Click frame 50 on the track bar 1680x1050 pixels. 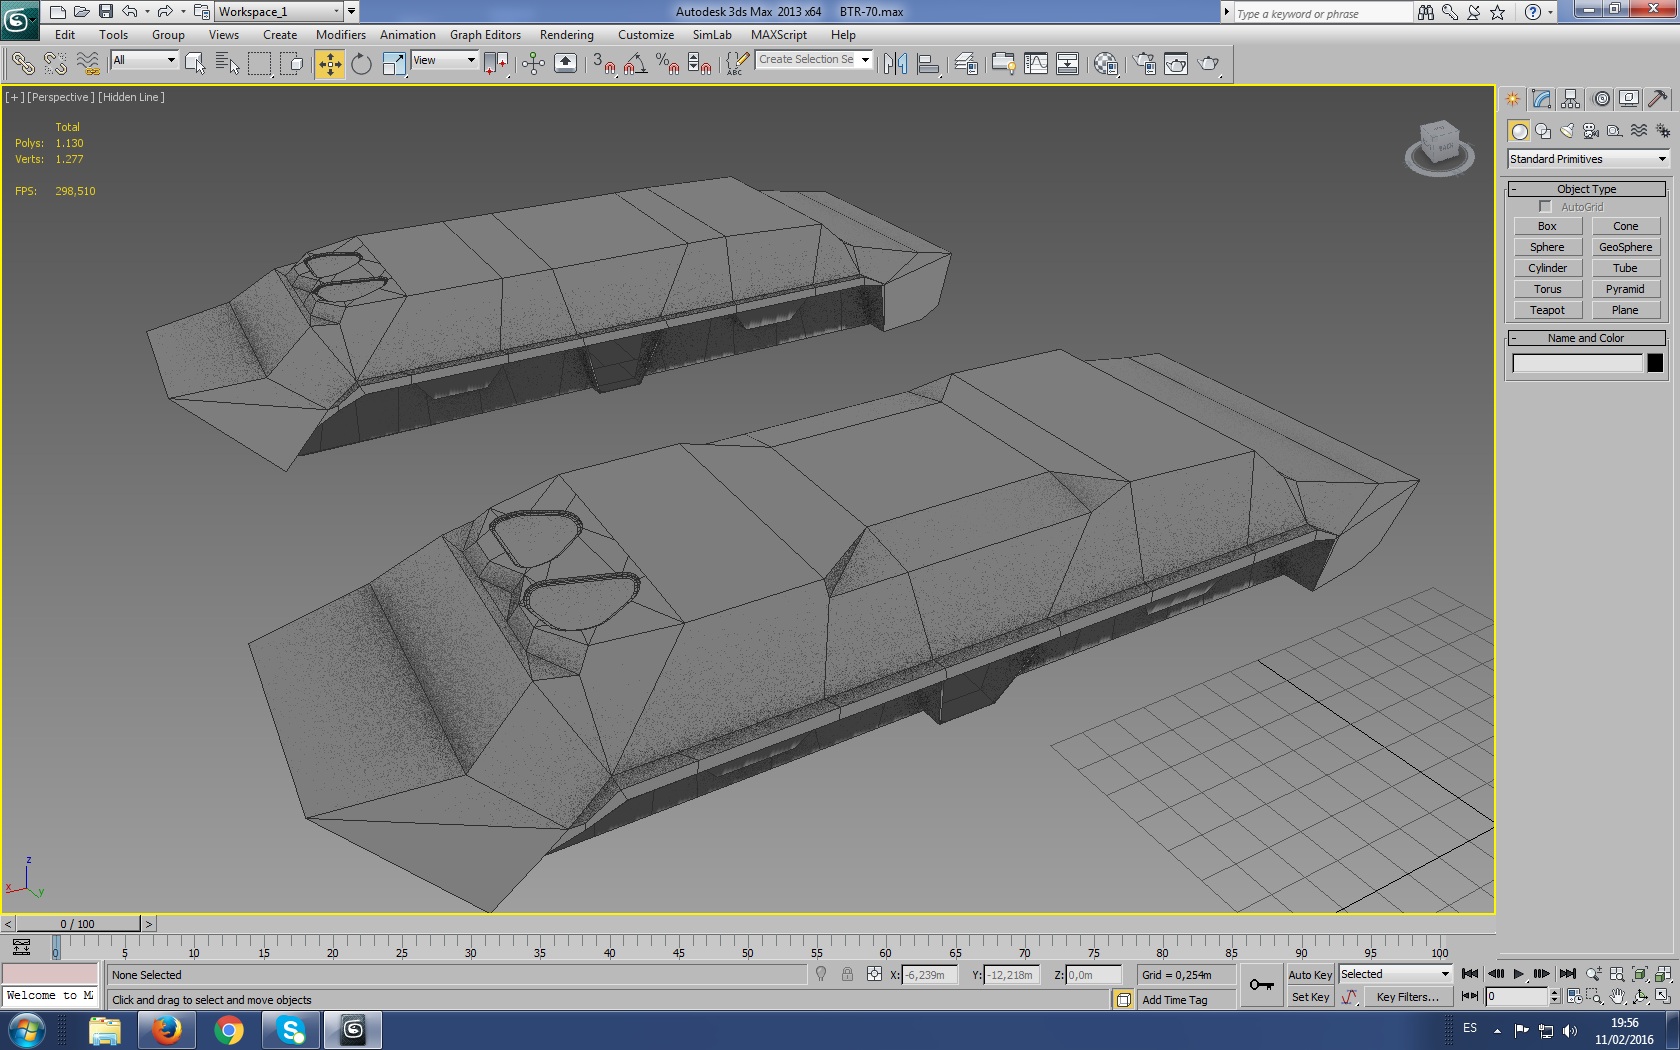tap(747, 946)
